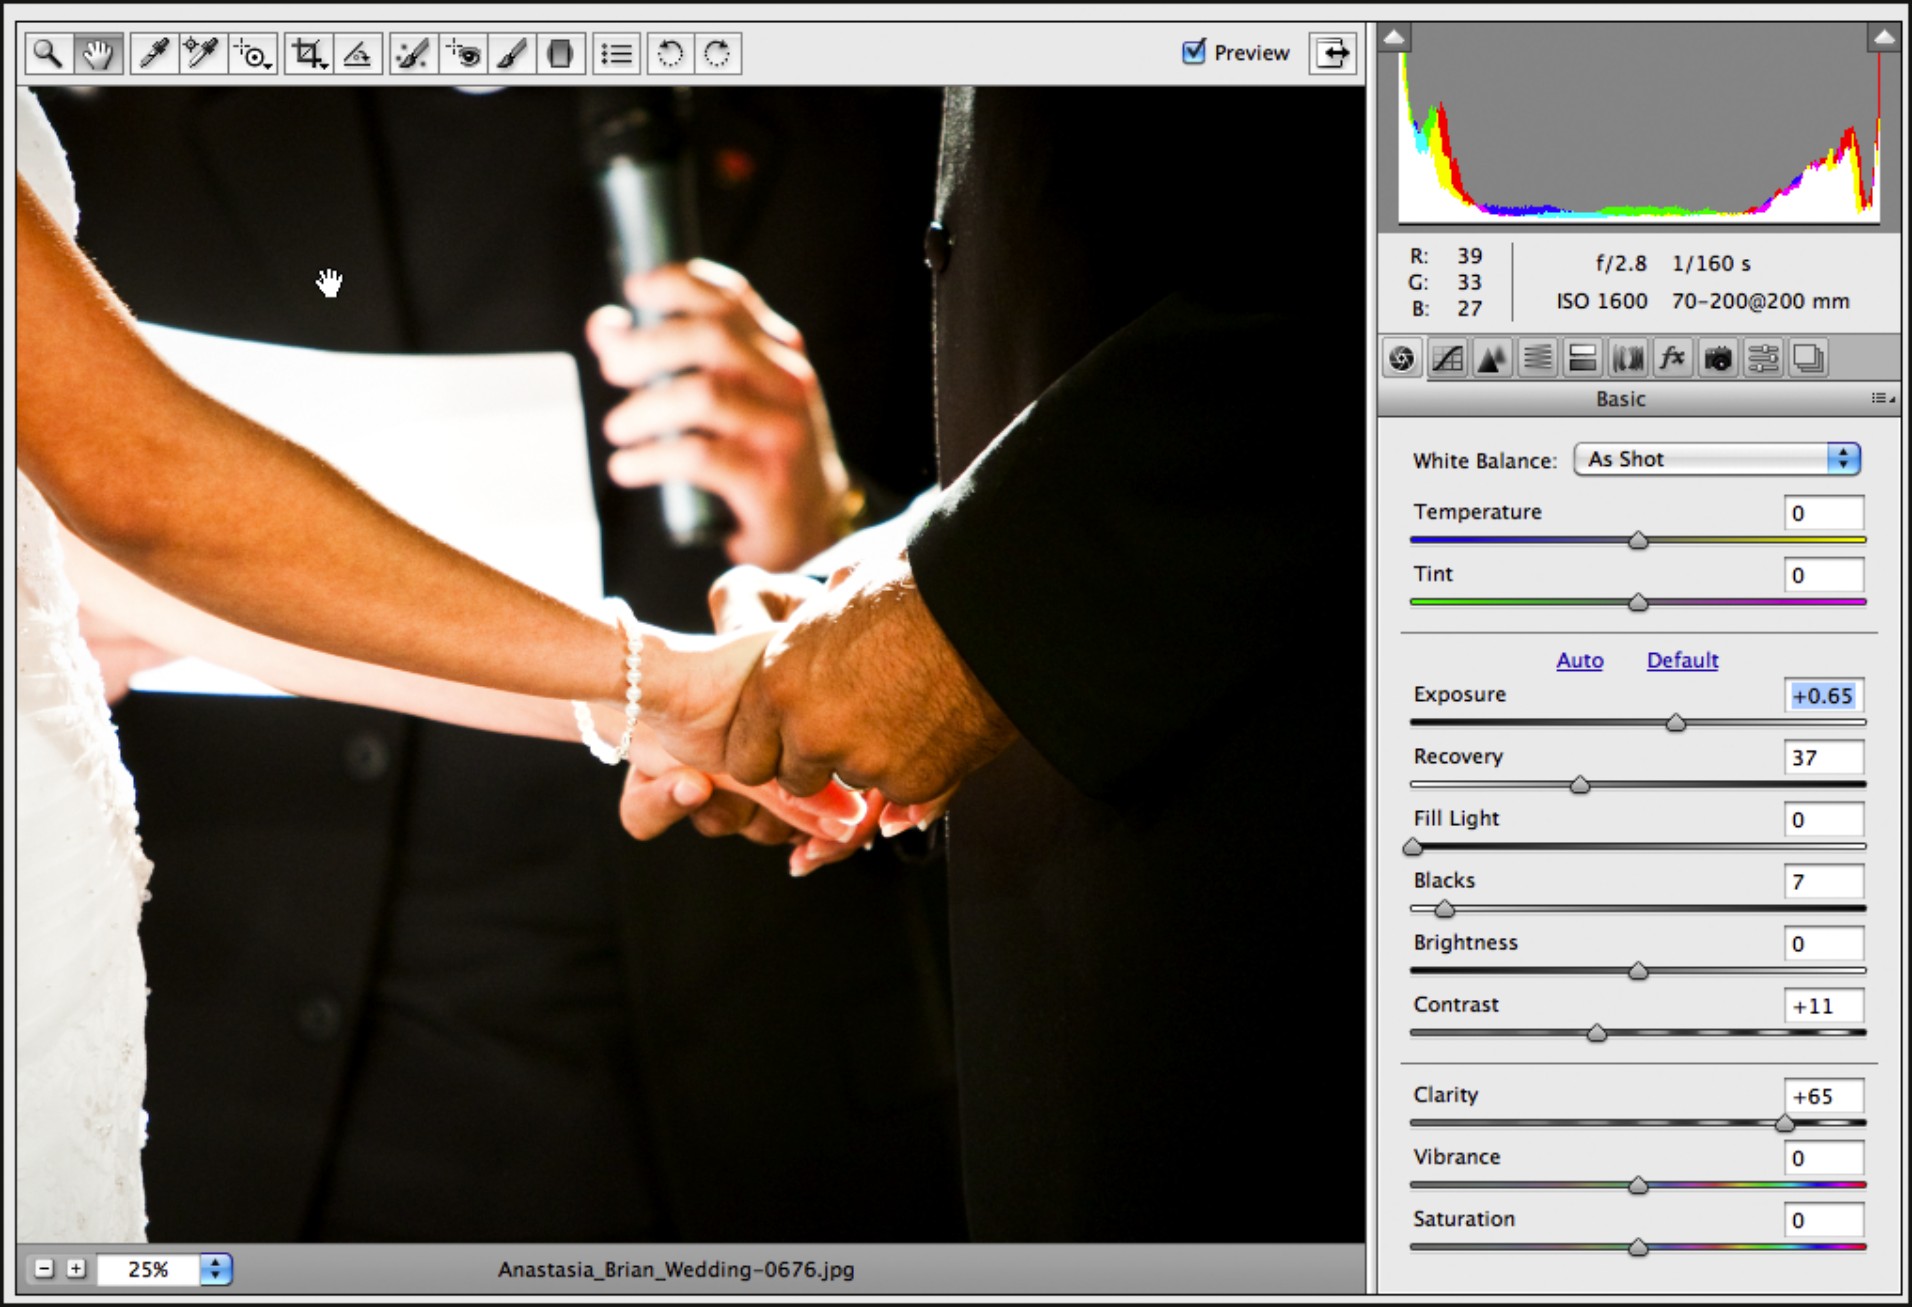Click the Clarity value field
The width and height of the screenshot is (1912, 1307).
[x=1824, y=1096]
